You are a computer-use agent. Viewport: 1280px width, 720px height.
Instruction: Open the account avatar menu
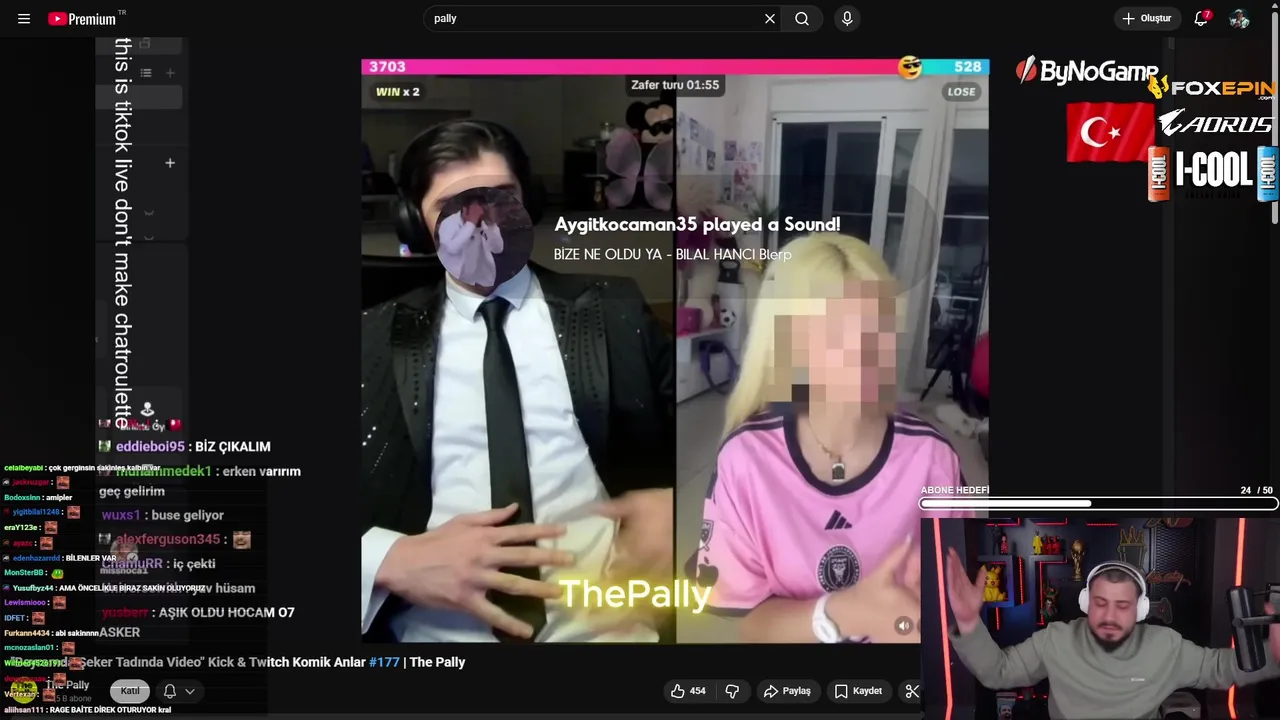[1240, 19]
